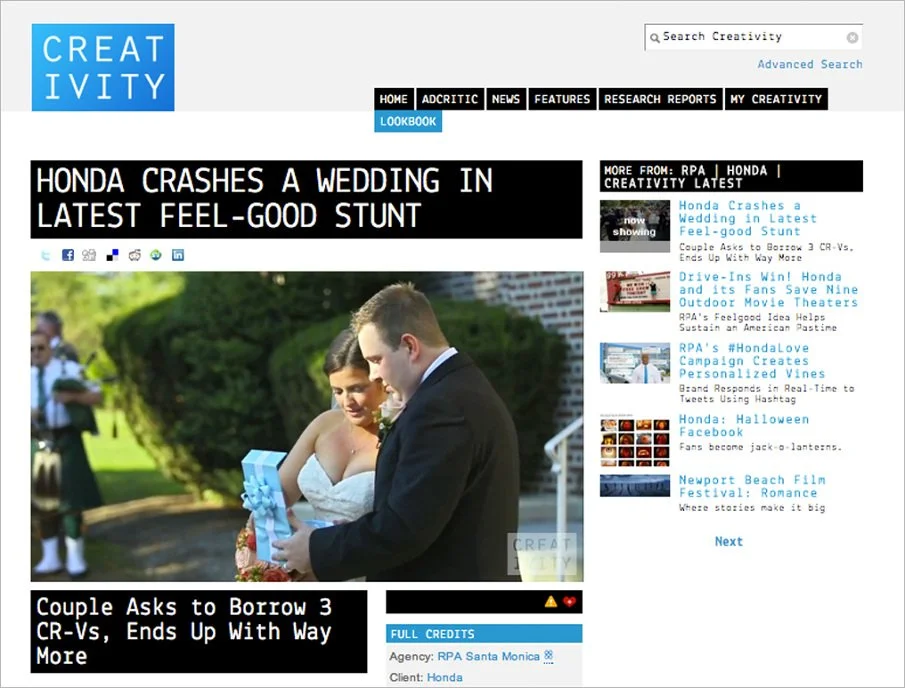Viewport: 905px width, 688px height.
Task: Focus the Search Creativity input field
Action: coord(753,37)
